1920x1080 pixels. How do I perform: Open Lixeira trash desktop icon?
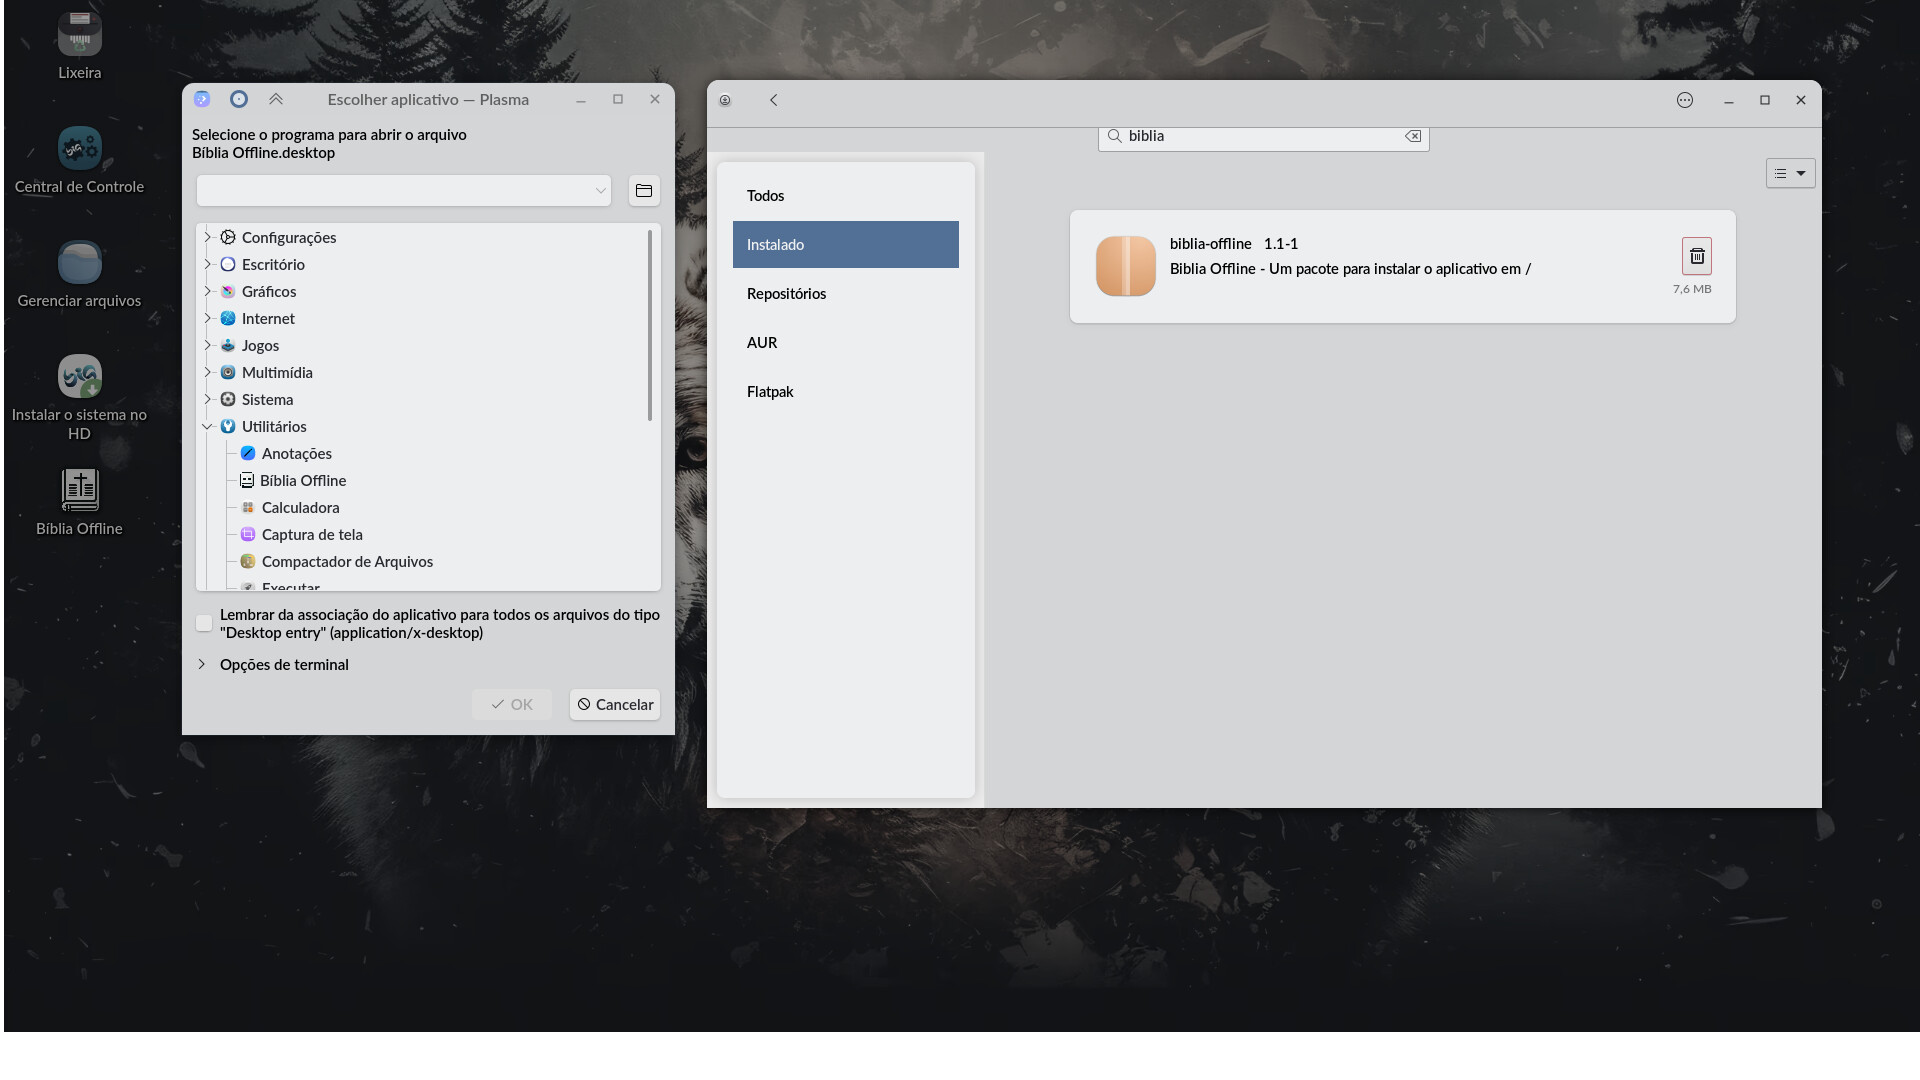(79, 36)
